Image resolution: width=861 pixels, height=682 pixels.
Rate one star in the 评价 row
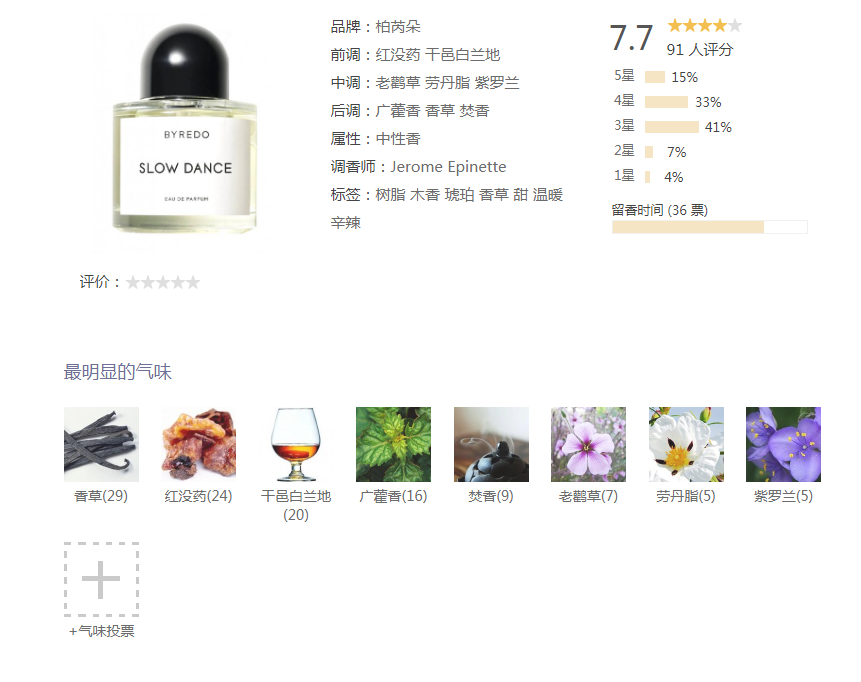133,282
